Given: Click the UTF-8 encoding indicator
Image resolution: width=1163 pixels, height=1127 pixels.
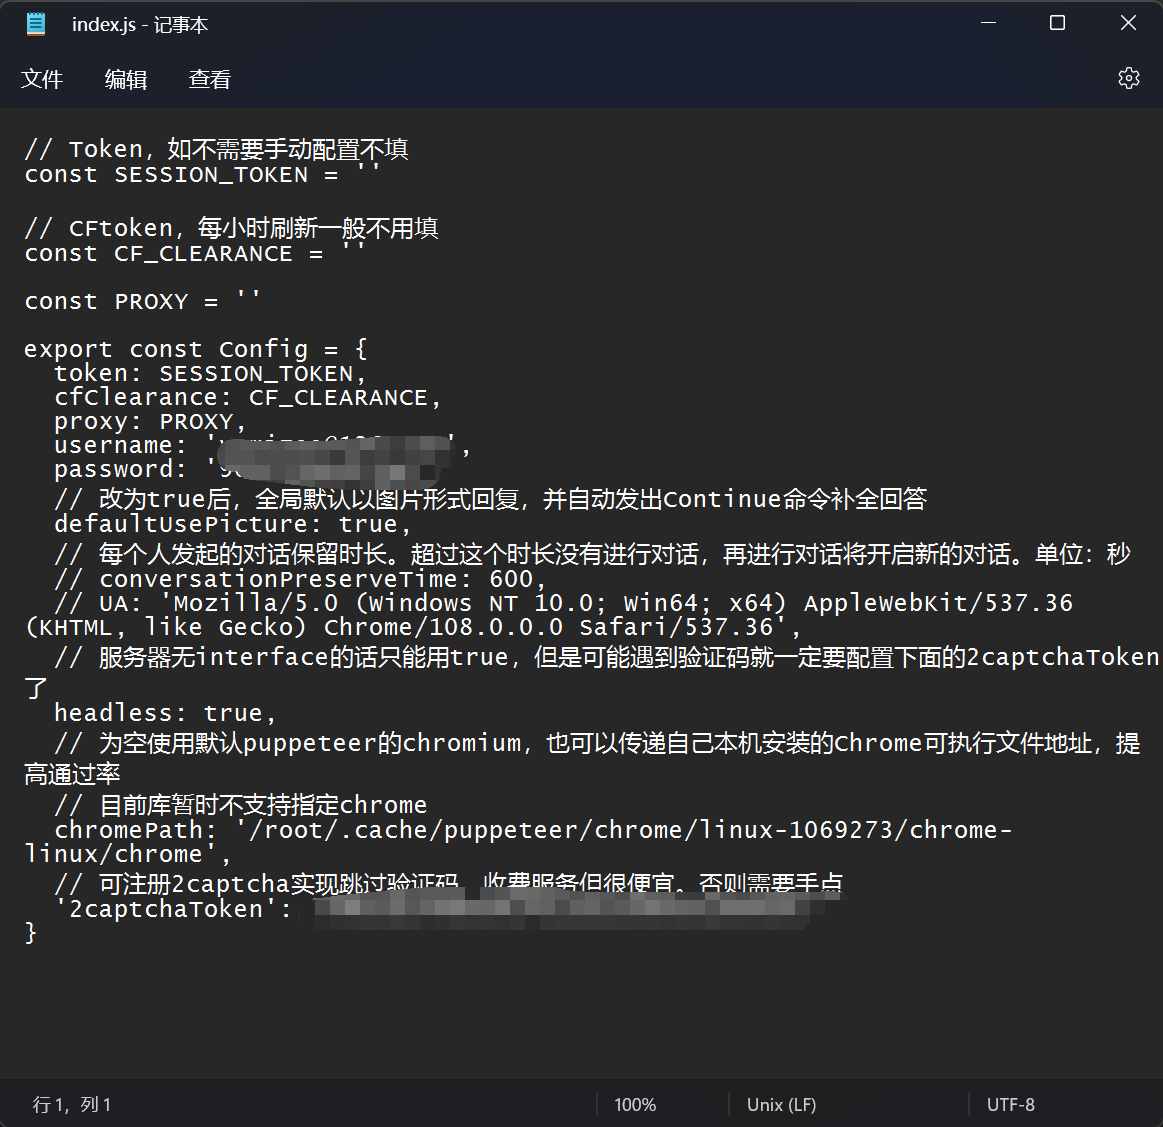Looking at the screenshot, I should coord(1011,1104).
